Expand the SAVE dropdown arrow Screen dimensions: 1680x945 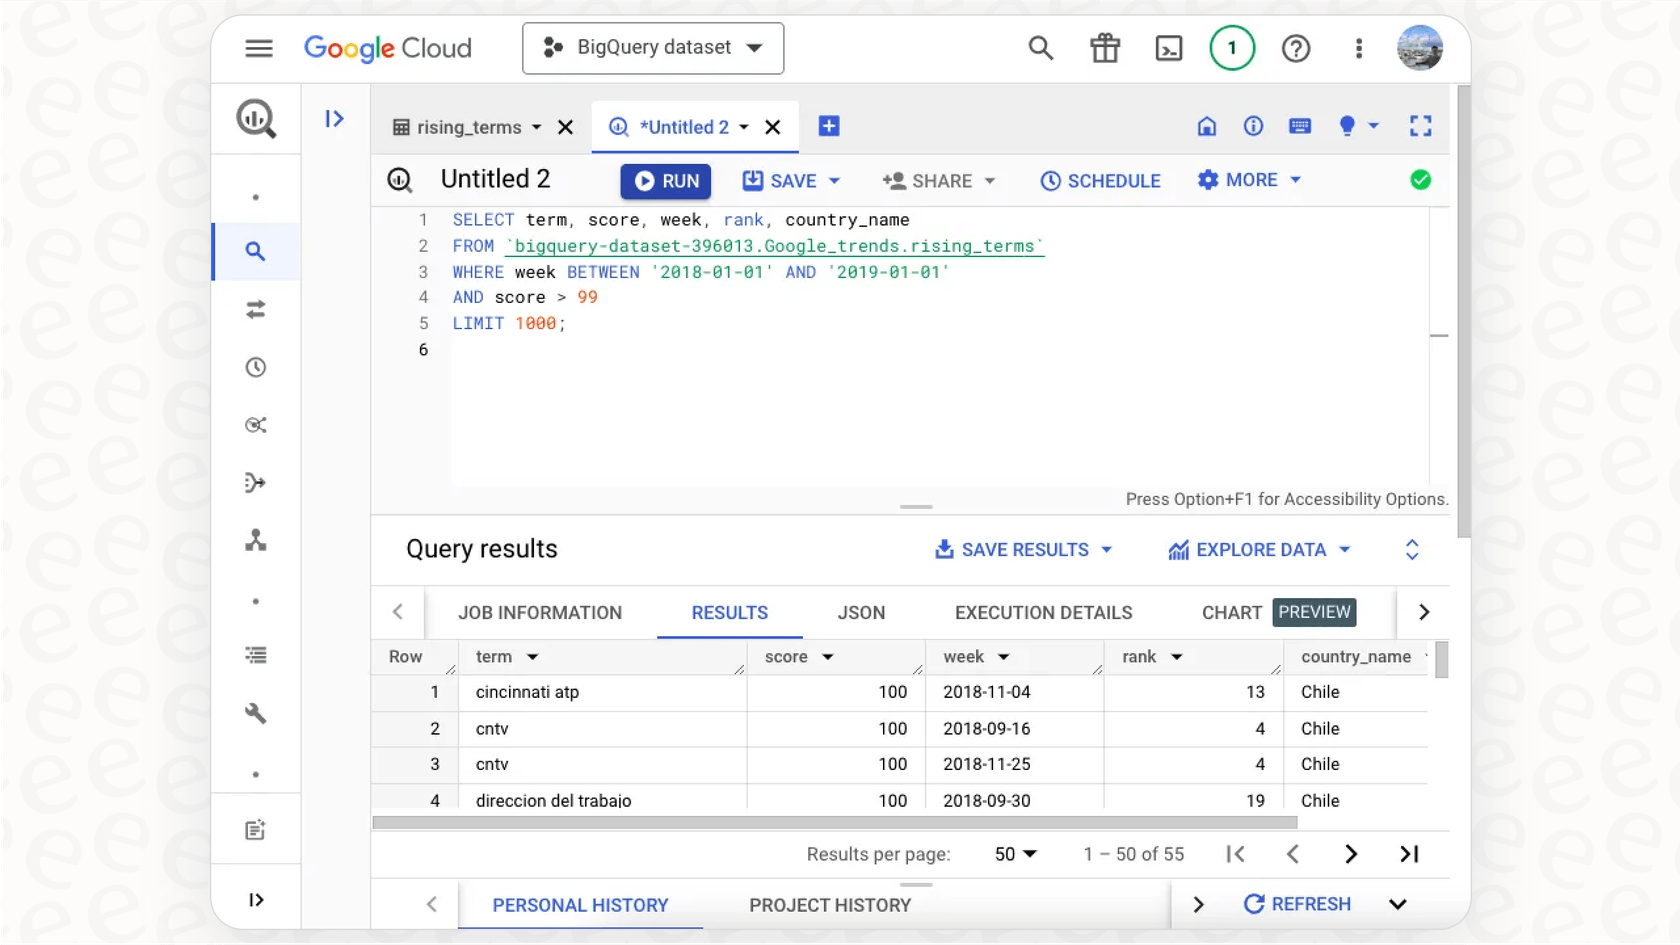pos(835,181)
